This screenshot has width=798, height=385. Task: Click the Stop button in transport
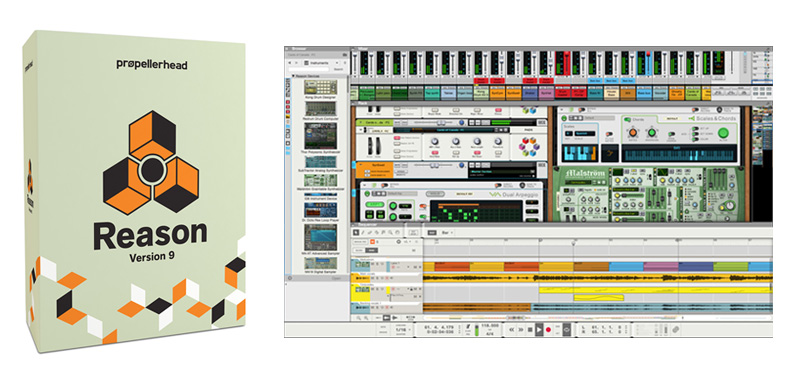(530, 329)
